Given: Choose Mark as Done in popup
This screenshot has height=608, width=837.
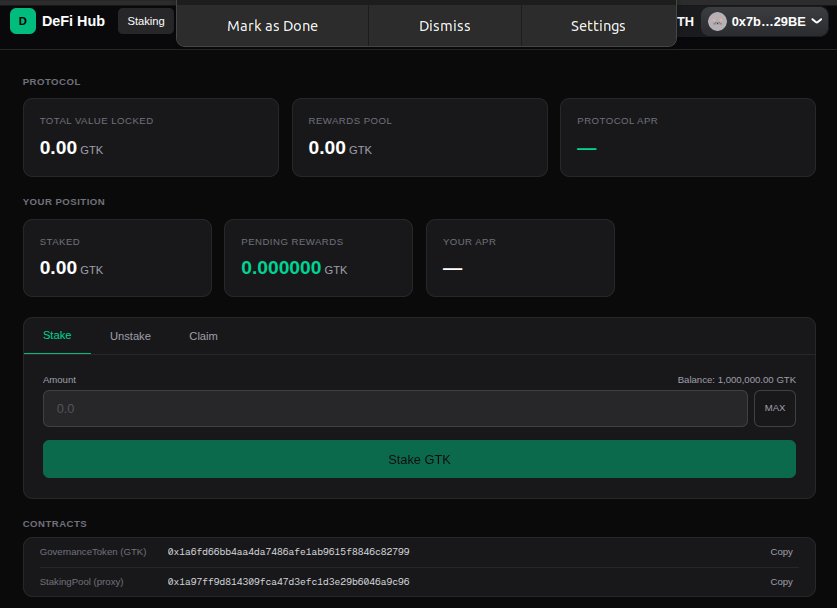Looking at the screenshot, I should tap(272, 26).
